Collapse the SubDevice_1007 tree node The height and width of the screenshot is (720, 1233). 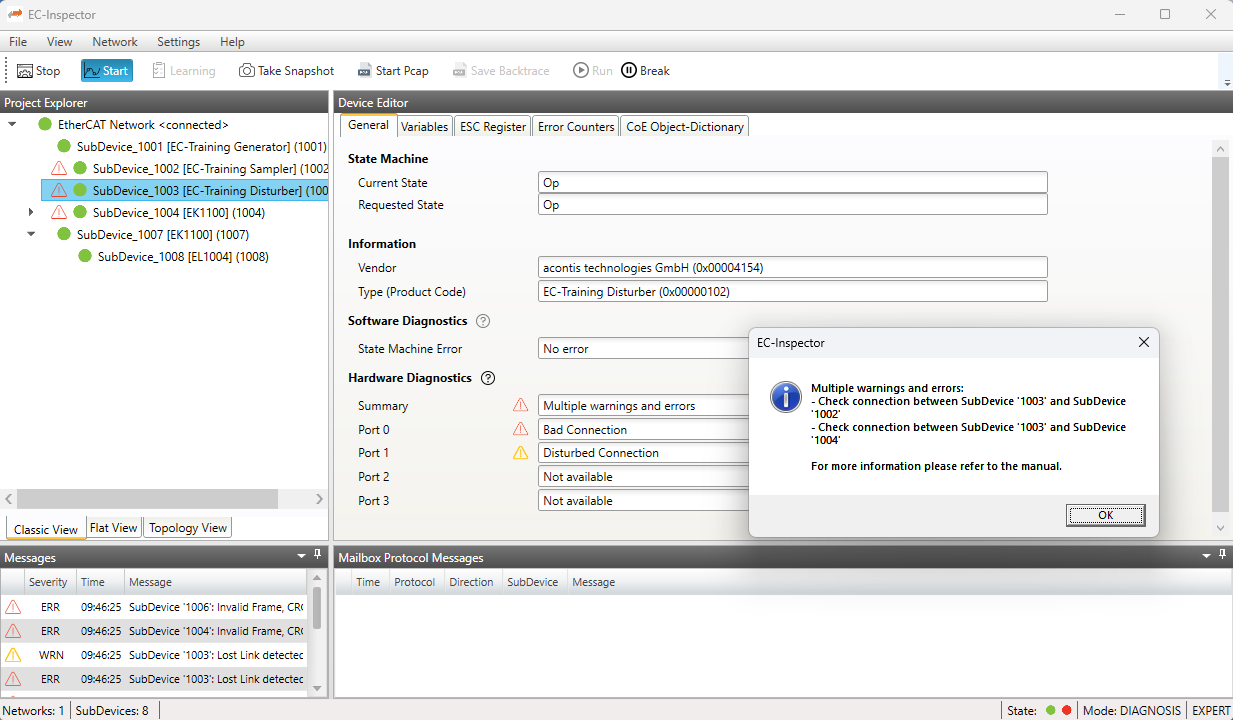31,234
